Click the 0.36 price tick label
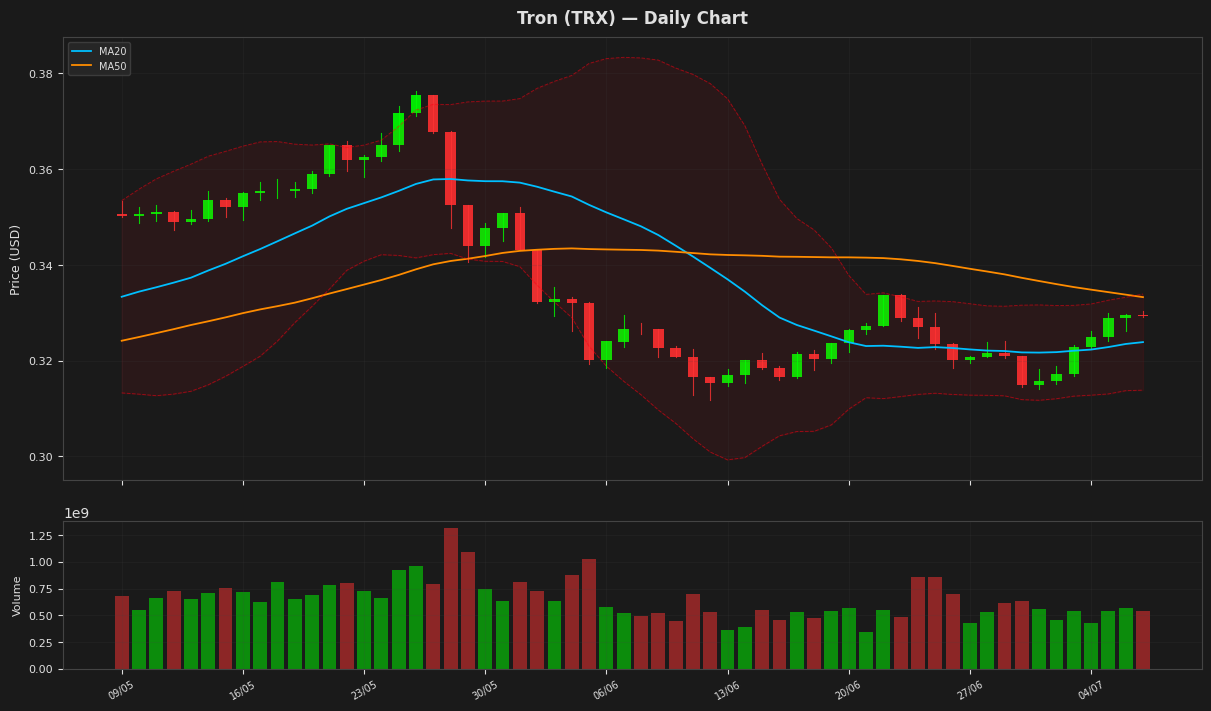Image resolution: width=1211 pixels, height=711 pixels. pos(42,170)
